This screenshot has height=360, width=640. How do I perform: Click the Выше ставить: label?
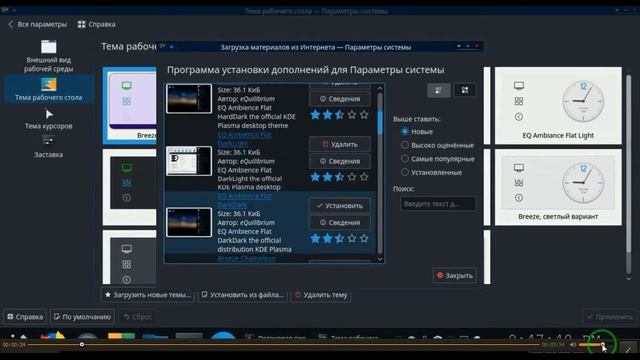click(x=416, y=119)
